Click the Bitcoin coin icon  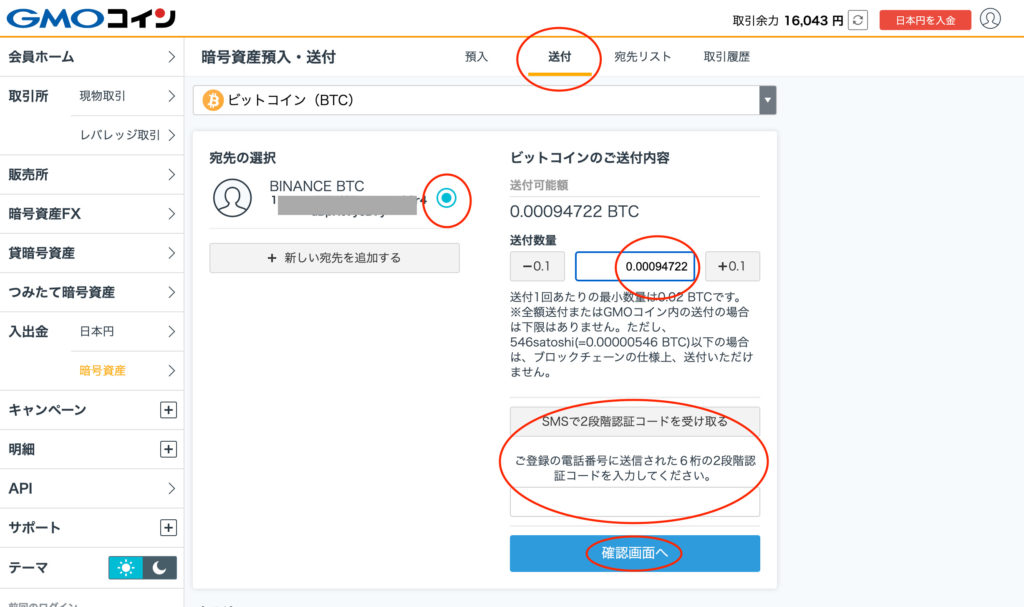pos(213,100)
